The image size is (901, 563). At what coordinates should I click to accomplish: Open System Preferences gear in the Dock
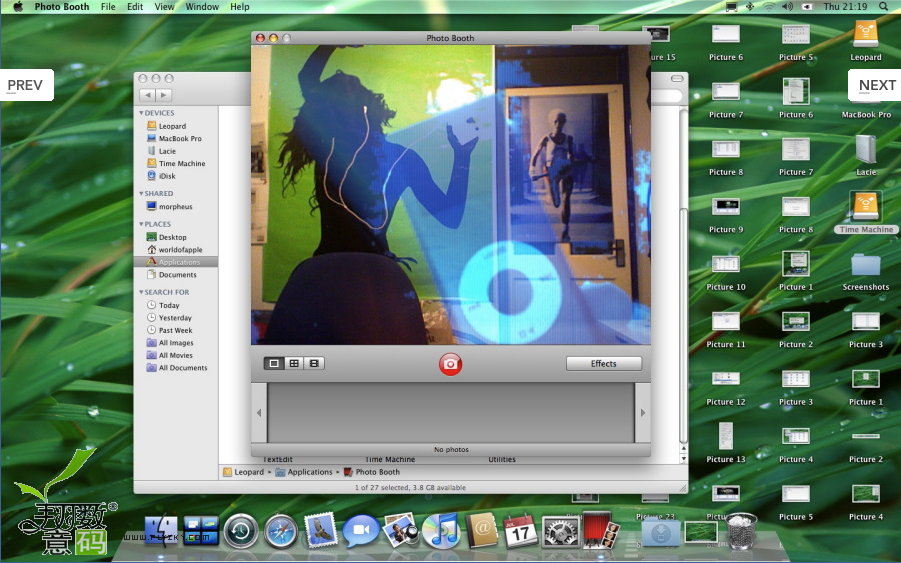[560, 531]
